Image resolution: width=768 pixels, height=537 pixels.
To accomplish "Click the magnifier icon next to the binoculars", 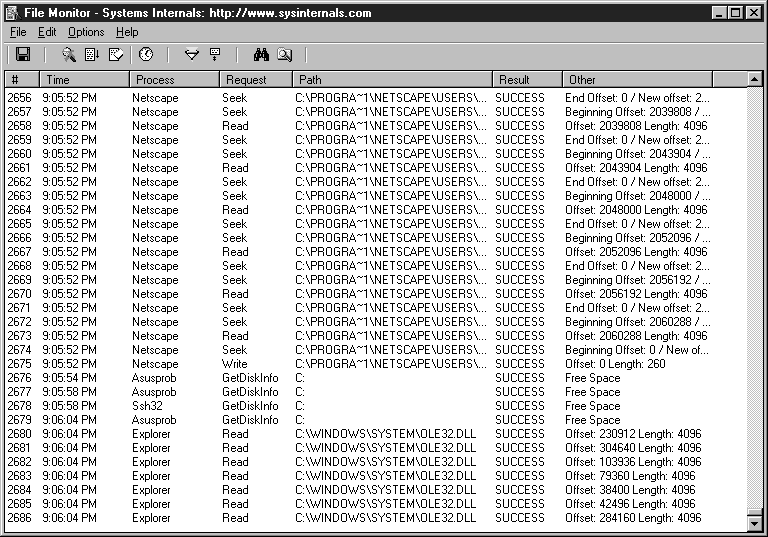I will point(285,55).
